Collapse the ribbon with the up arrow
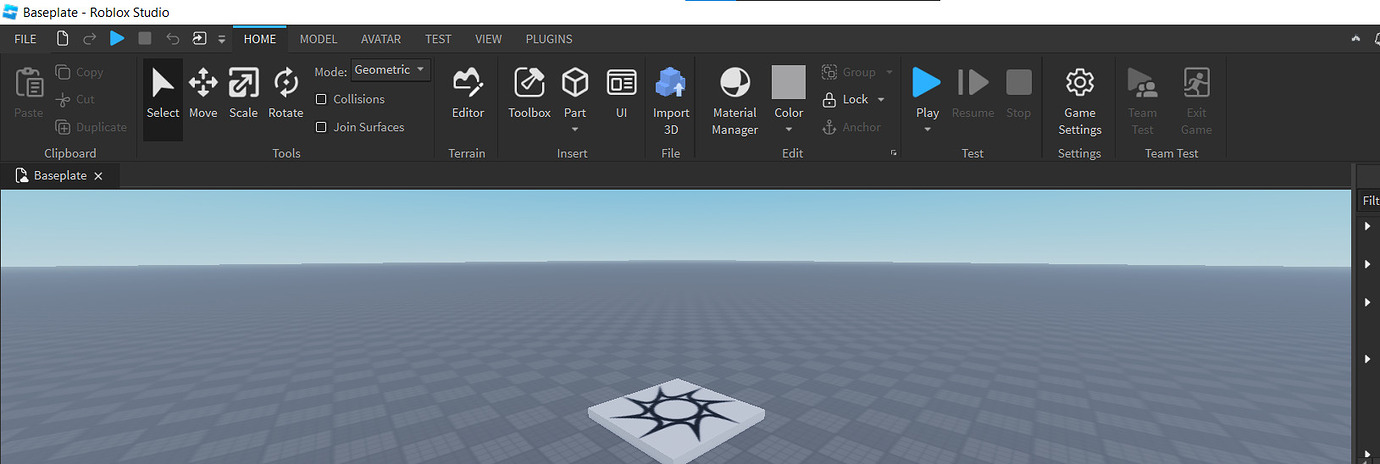Screen dimensions: 1380x464 (x=1356, y=39)
